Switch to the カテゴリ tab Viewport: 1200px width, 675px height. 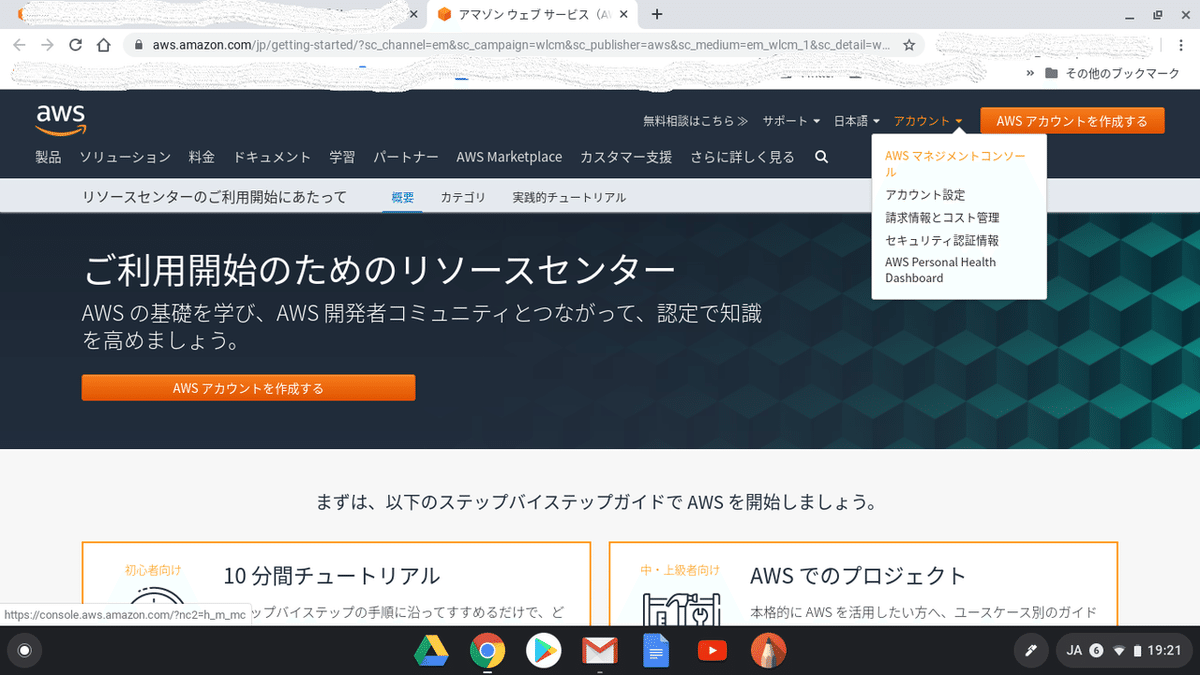click(463, 197)
